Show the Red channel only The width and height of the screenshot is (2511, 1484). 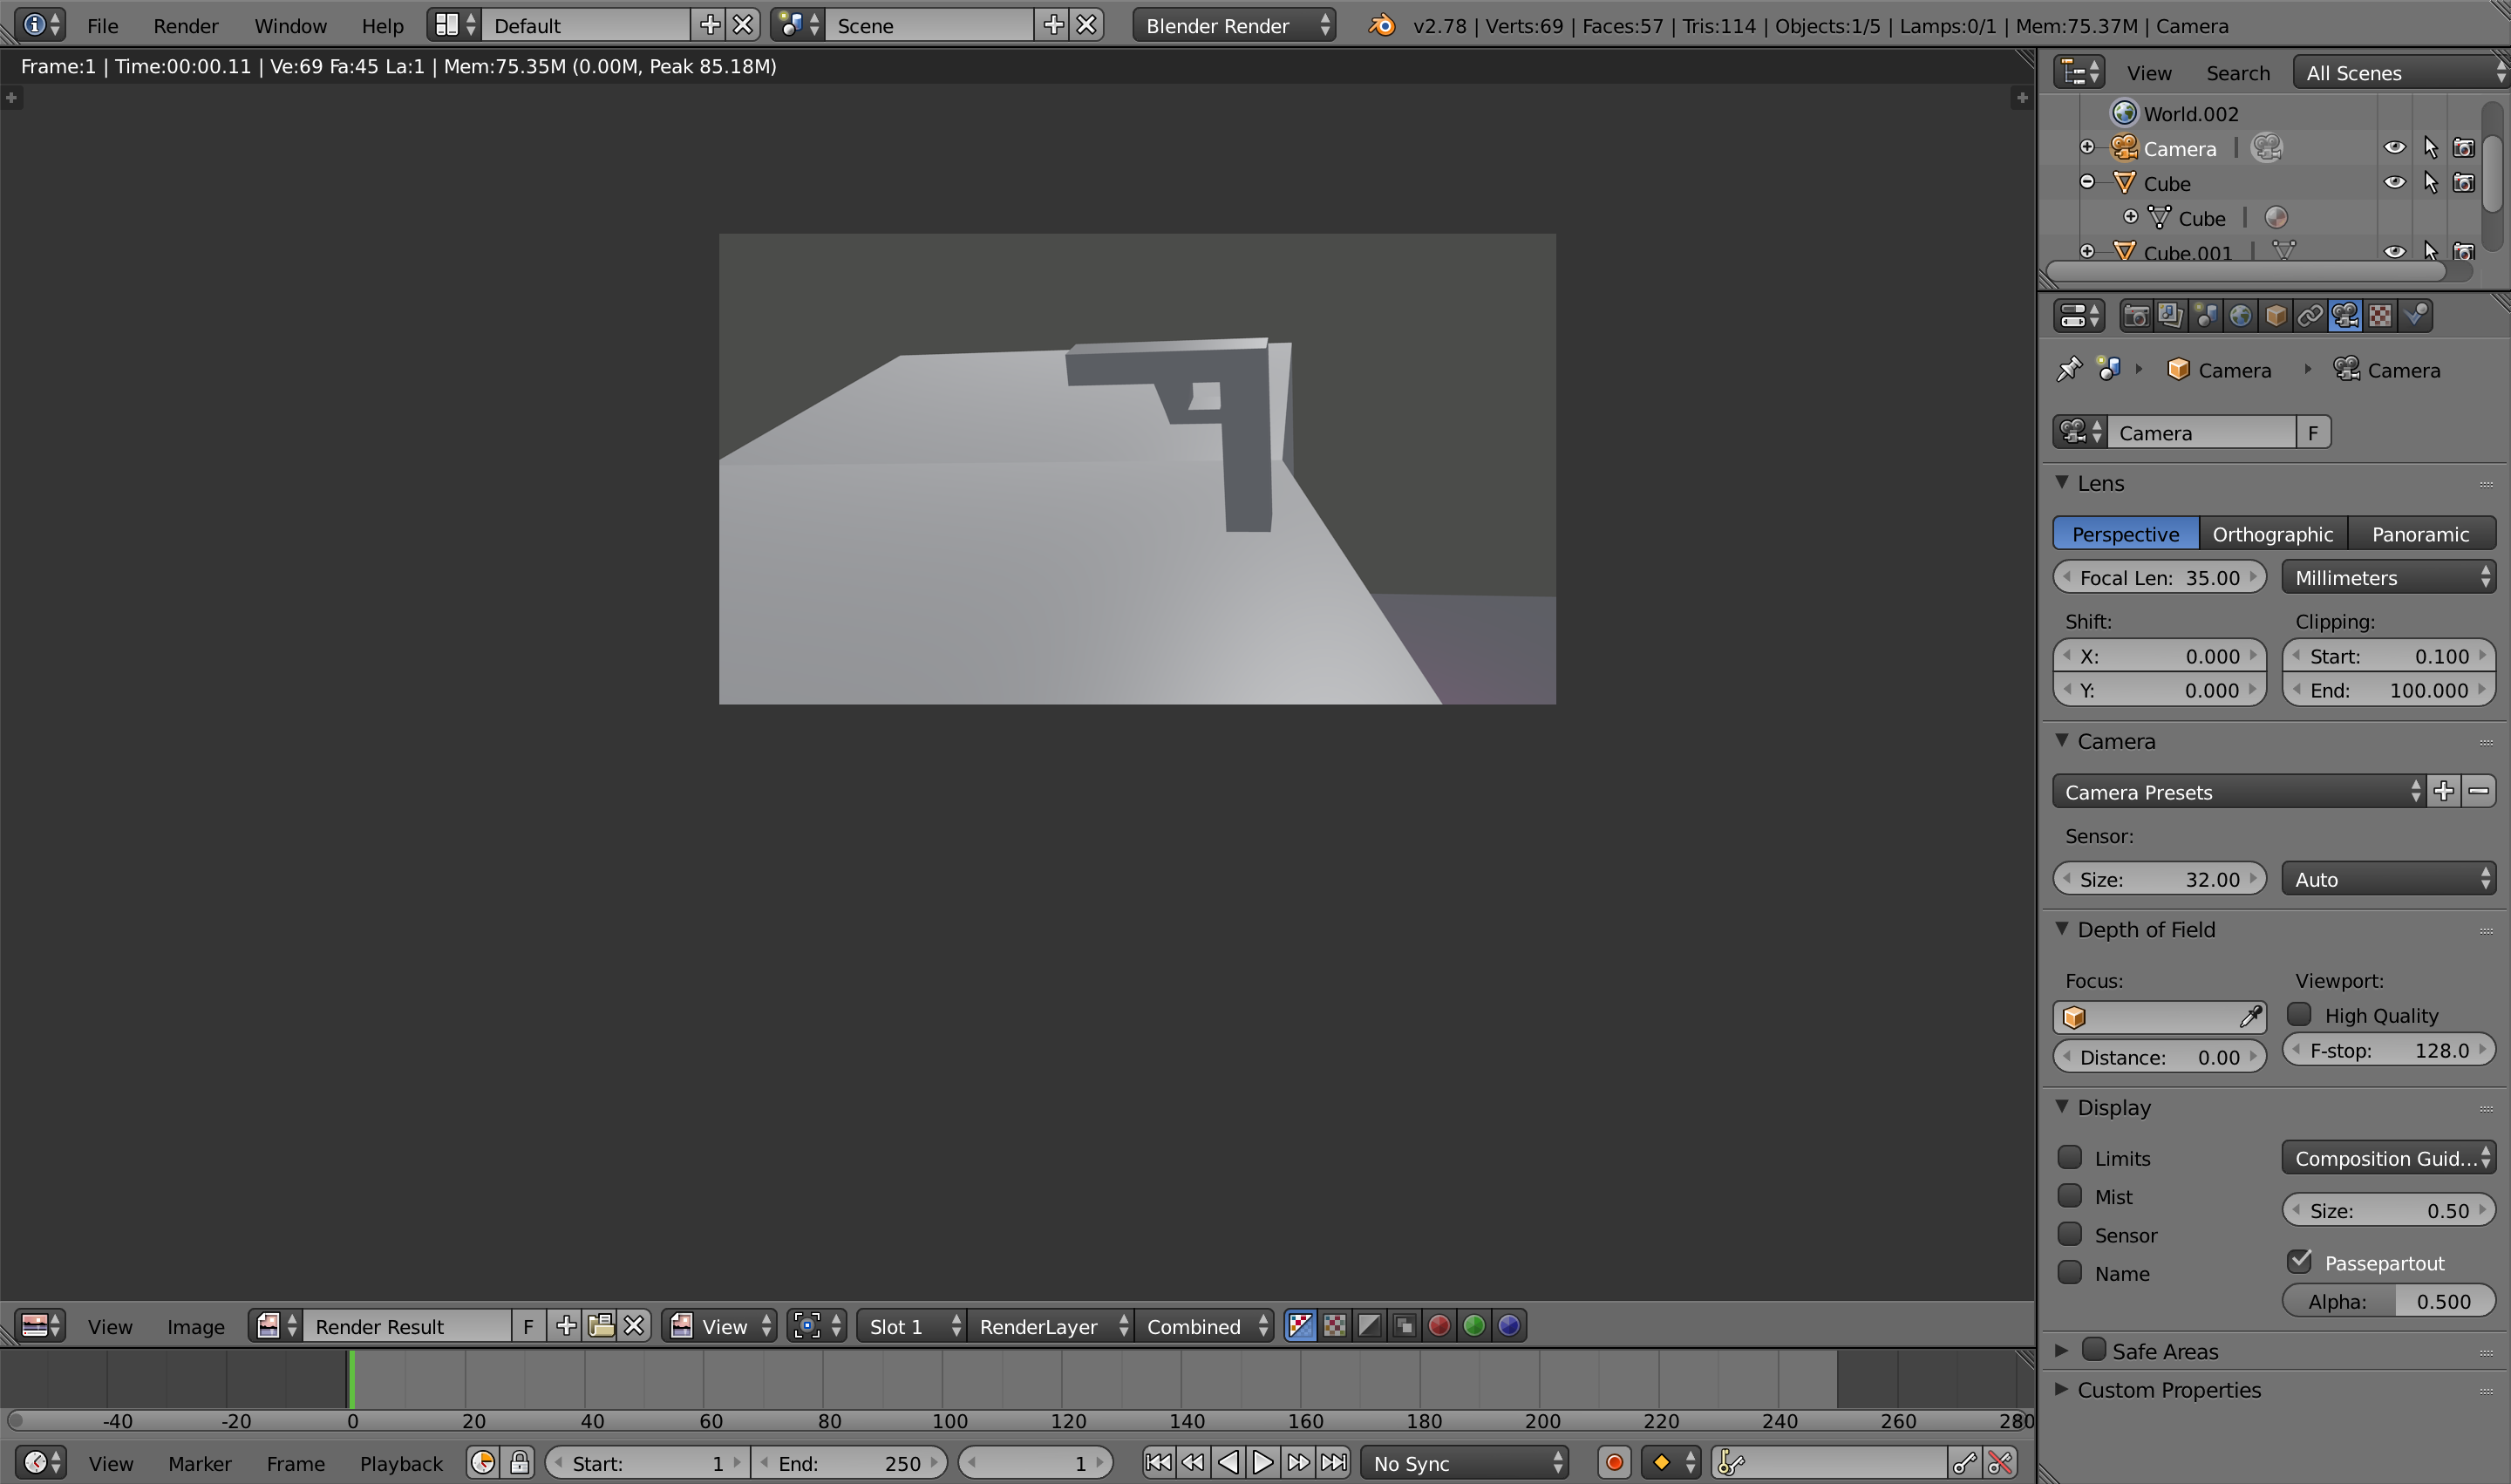[1439, 1326]
